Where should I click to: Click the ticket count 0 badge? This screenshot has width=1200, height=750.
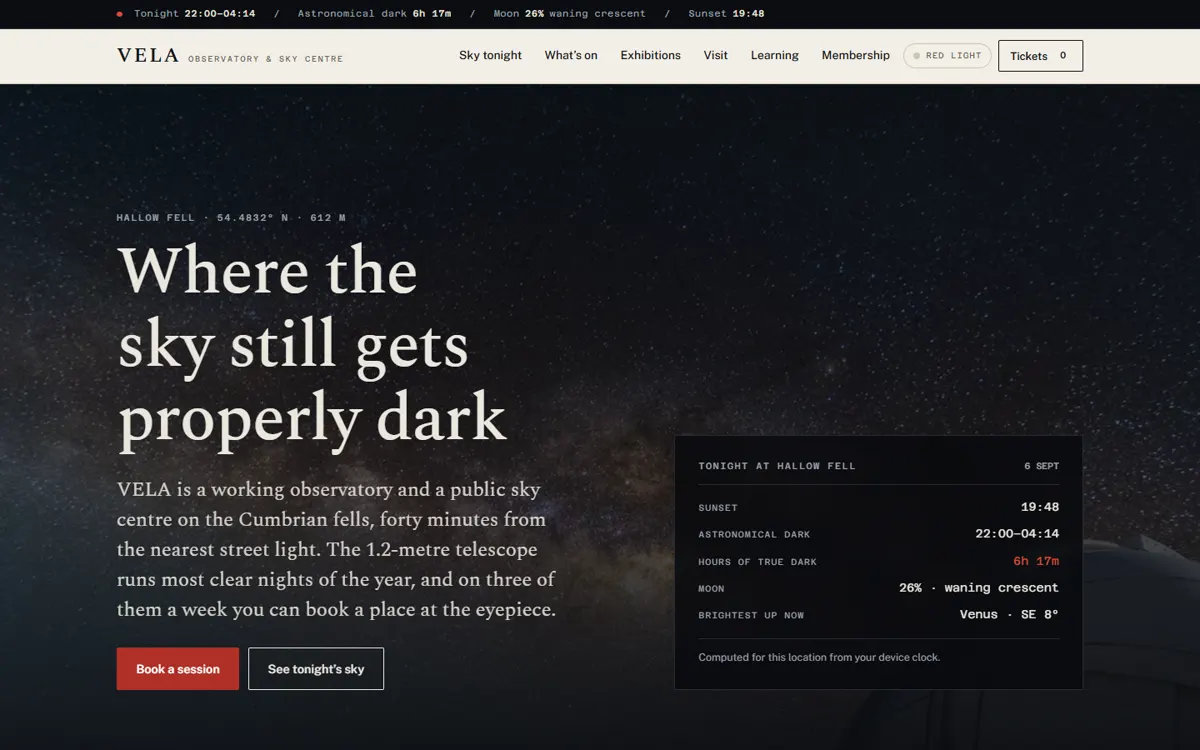click(x=1063, y=56)
